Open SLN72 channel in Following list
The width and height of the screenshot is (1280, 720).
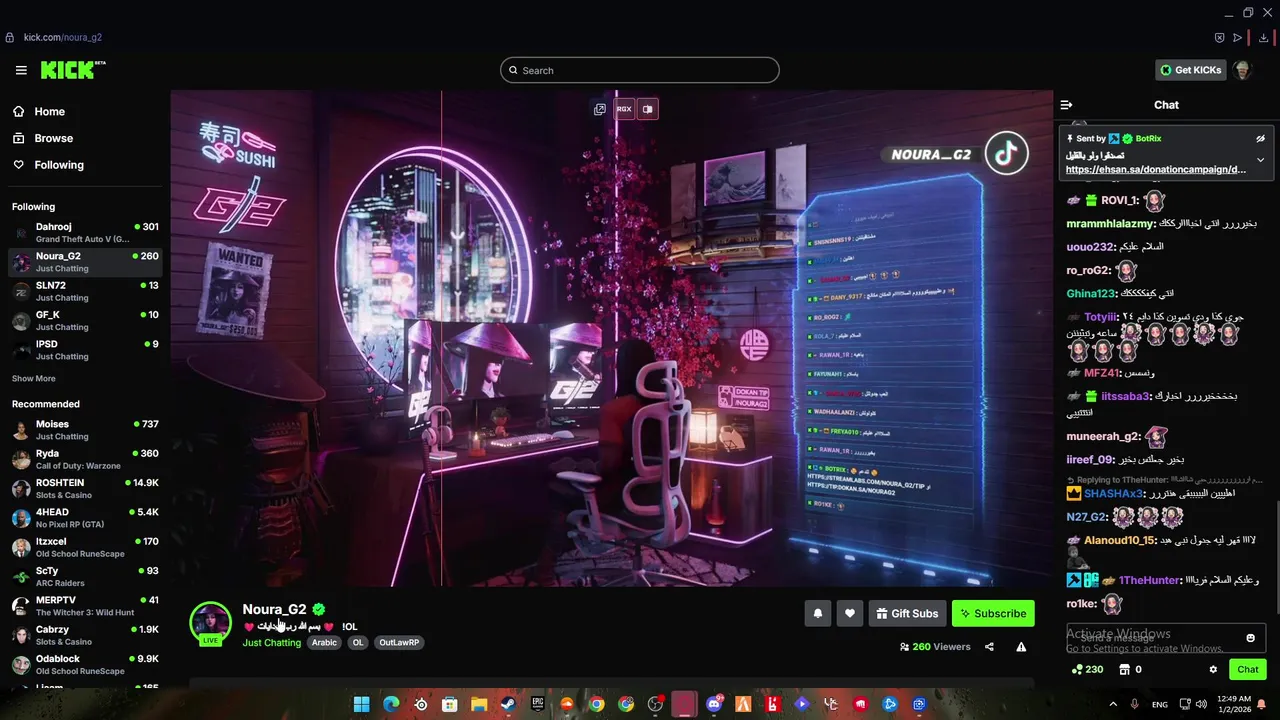click(84, 291)
